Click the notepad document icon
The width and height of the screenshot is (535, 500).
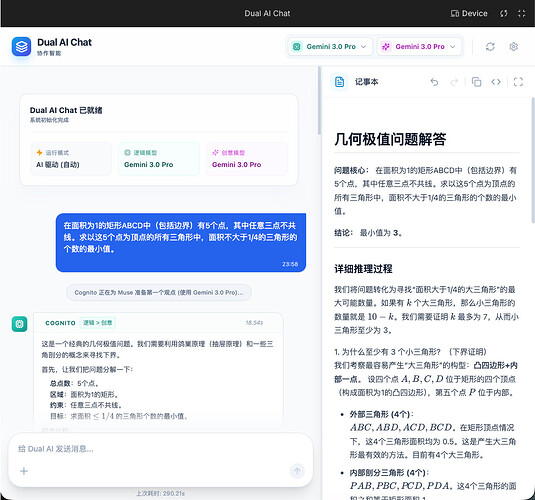(x=339, y=82)
